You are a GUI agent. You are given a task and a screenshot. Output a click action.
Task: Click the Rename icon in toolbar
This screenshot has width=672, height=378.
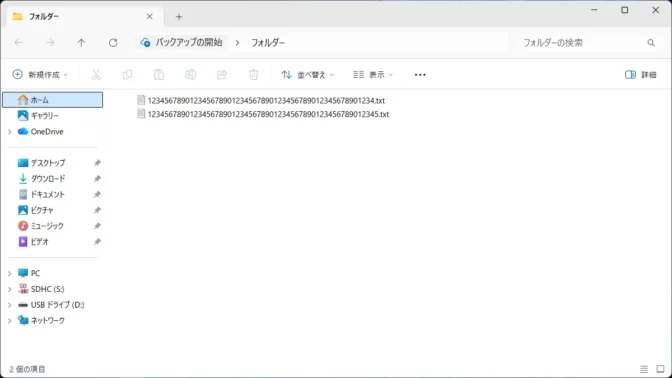coord(190,75)
